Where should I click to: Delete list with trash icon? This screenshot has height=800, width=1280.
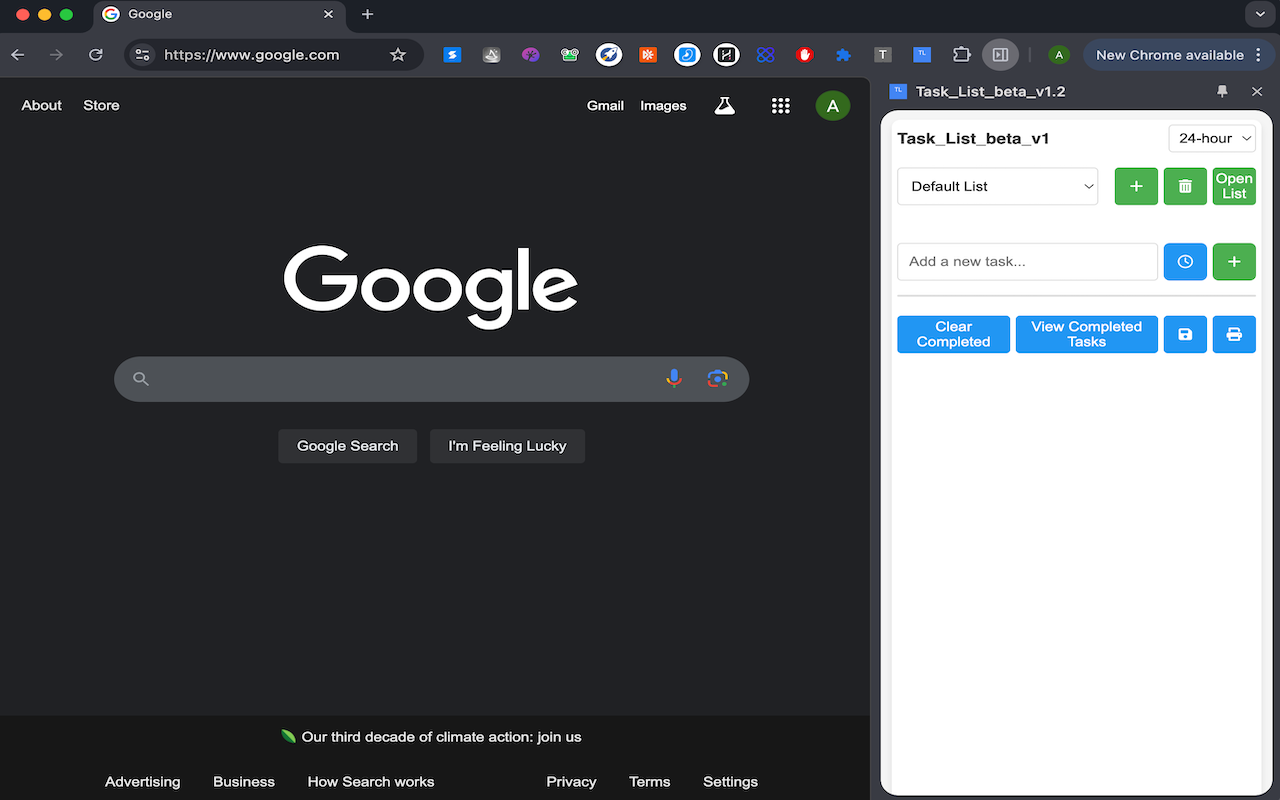click(x=1185, y=186)
